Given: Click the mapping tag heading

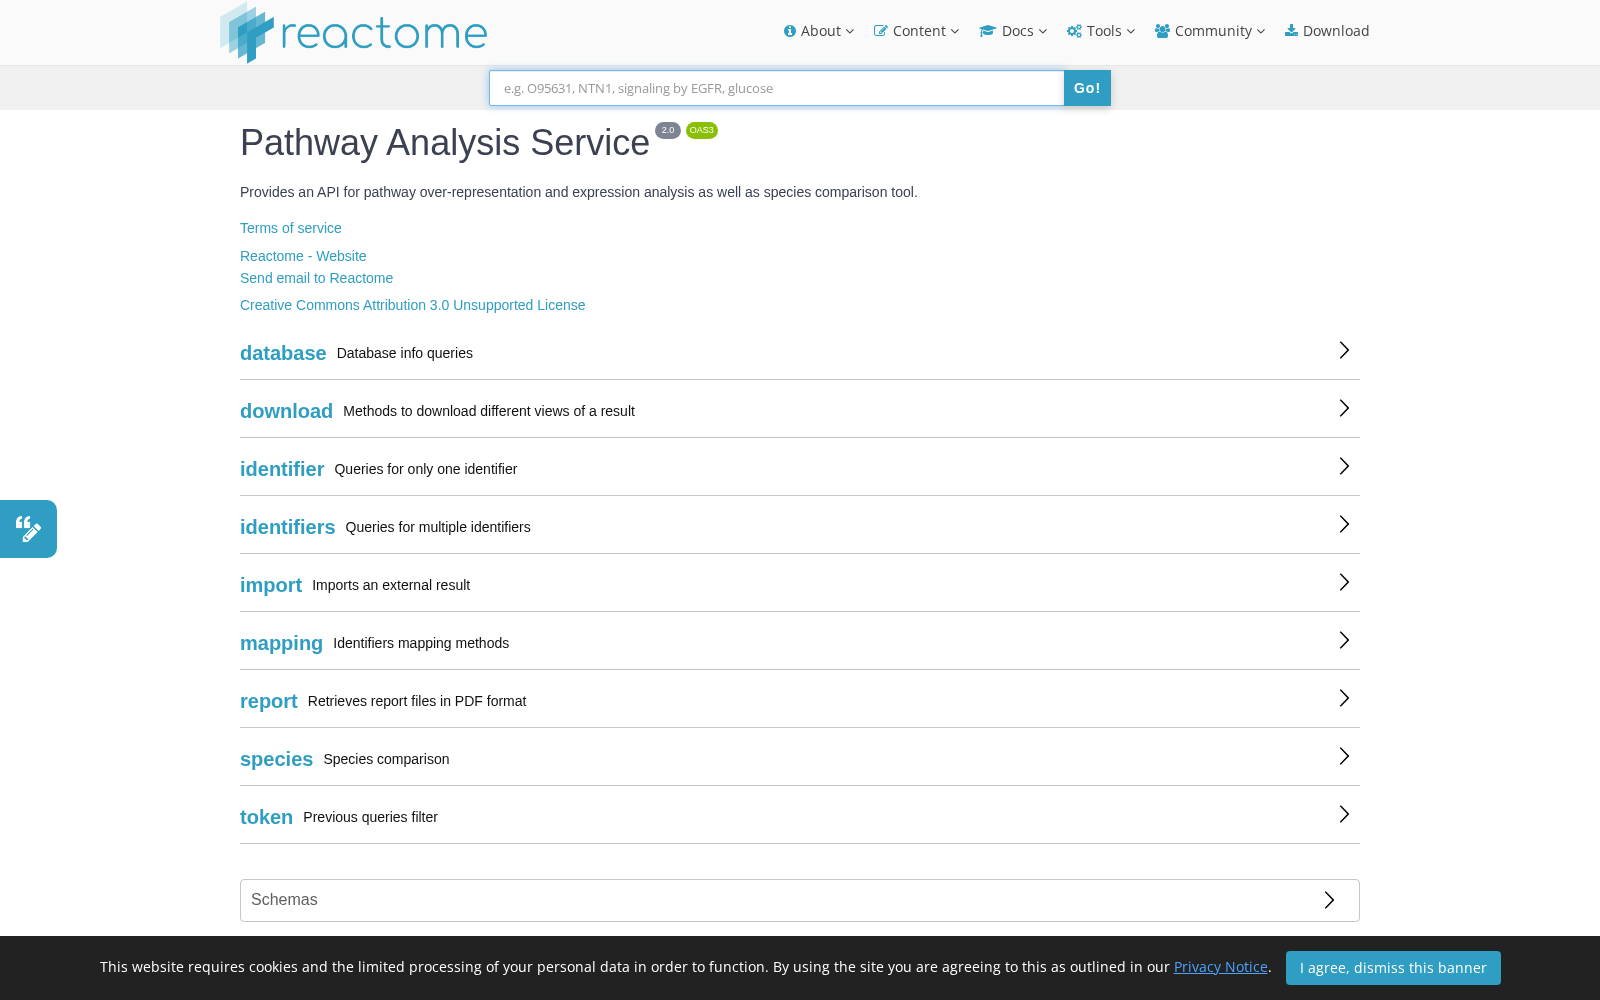Looking at the screenshot, I should click(x=281, y=643).
